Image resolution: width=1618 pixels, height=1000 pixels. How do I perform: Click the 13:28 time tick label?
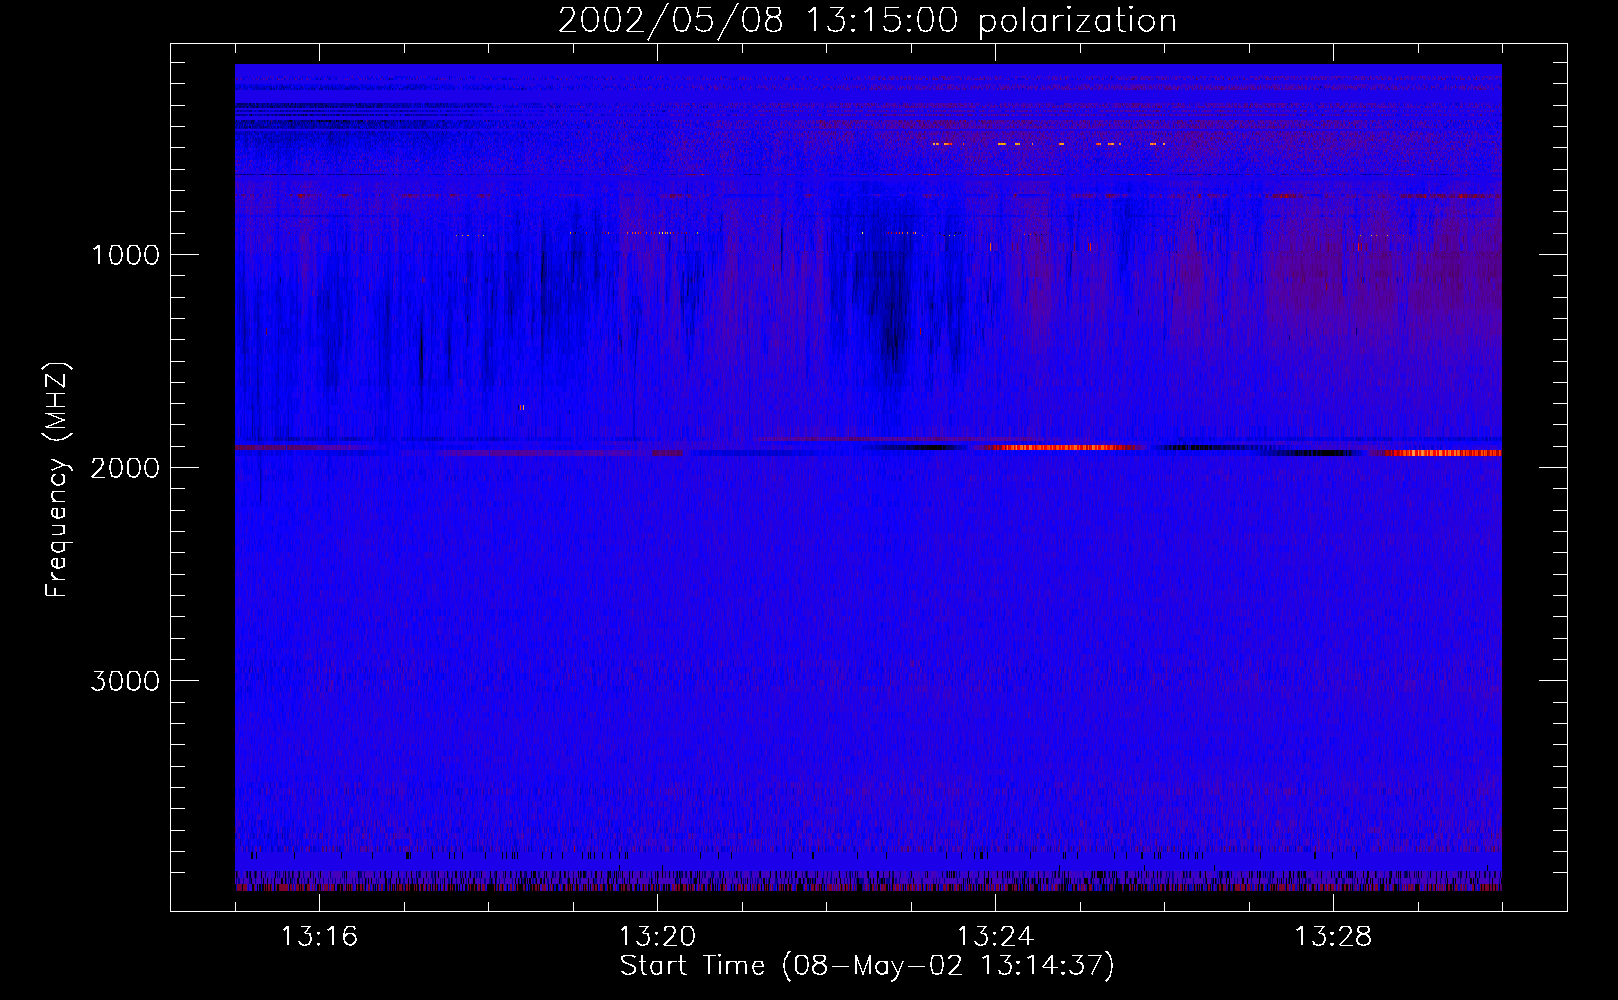pyautogui.click(x=1333, y=936)
